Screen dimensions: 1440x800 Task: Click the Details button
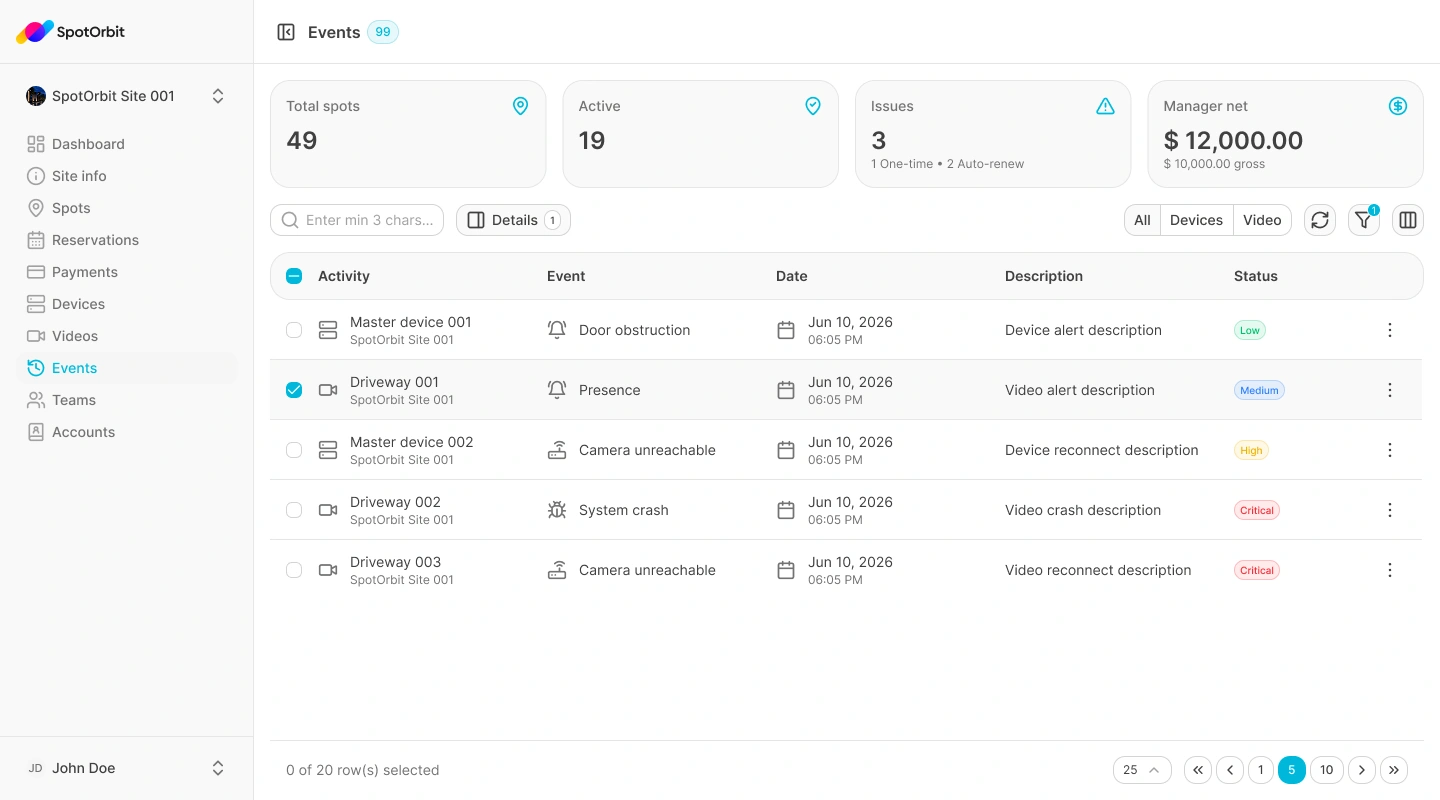513,220
